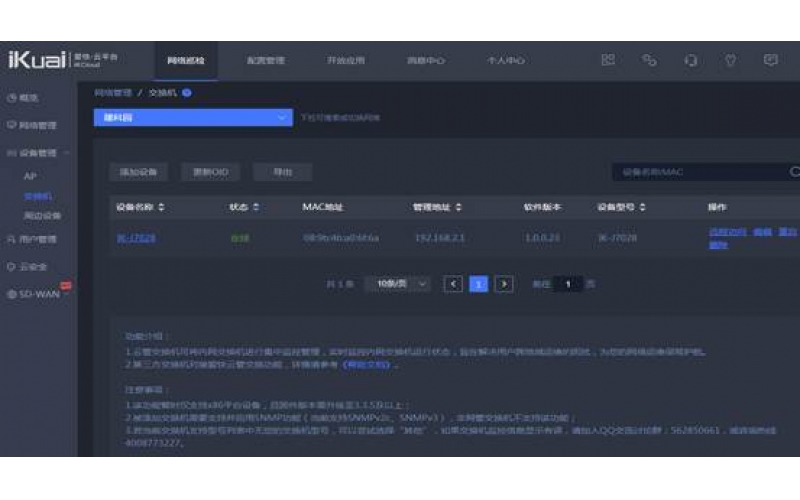Open the customer support headset icon
Screen dimensions: 800x500
(x=690, y=60)
